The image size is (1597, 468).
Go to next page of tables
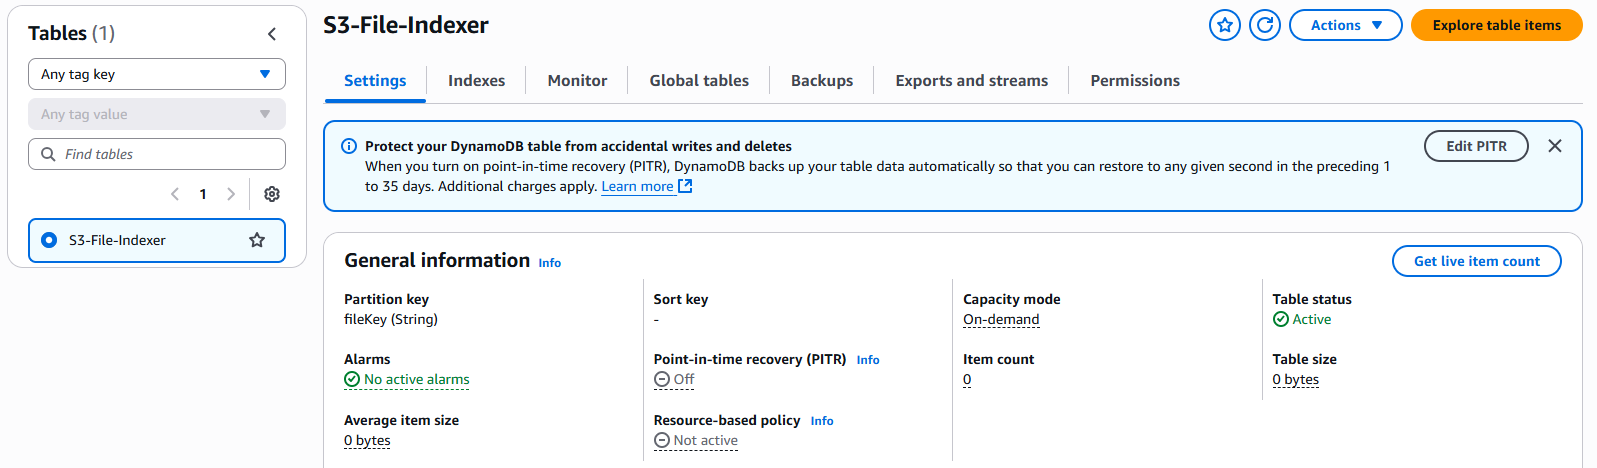click(x=231, y=194)
